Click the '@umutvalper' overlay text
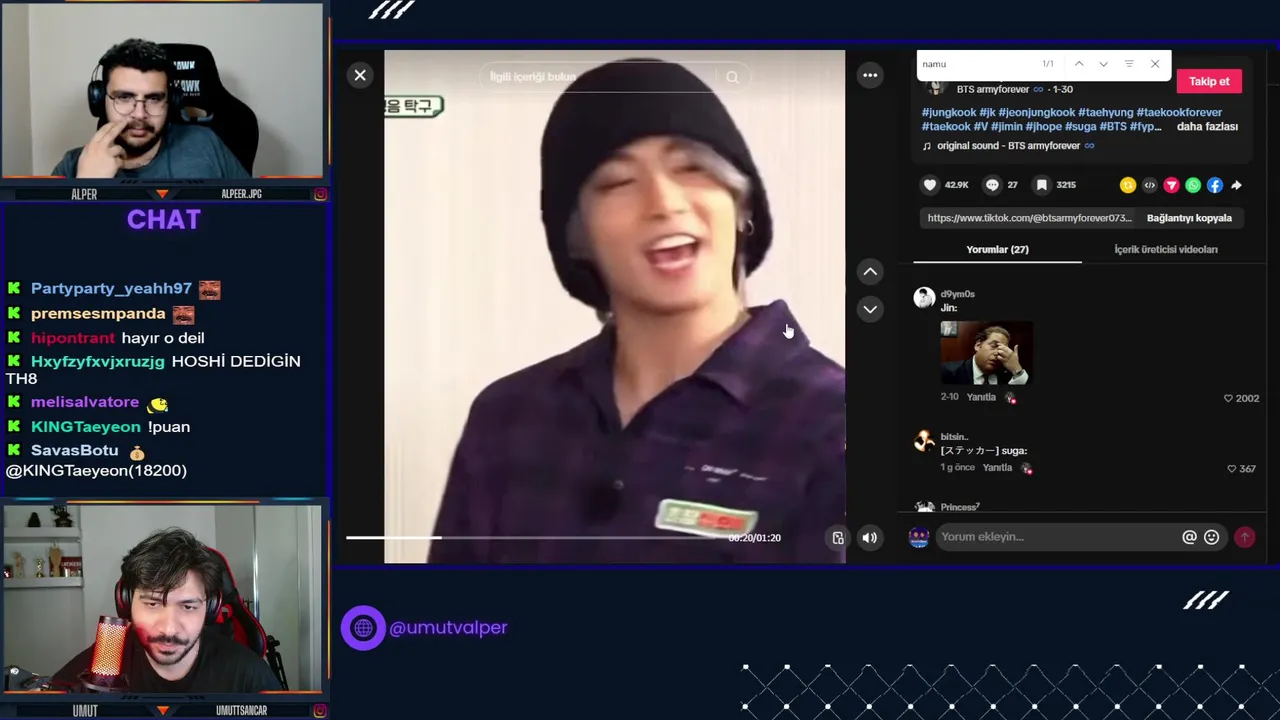 448,628
